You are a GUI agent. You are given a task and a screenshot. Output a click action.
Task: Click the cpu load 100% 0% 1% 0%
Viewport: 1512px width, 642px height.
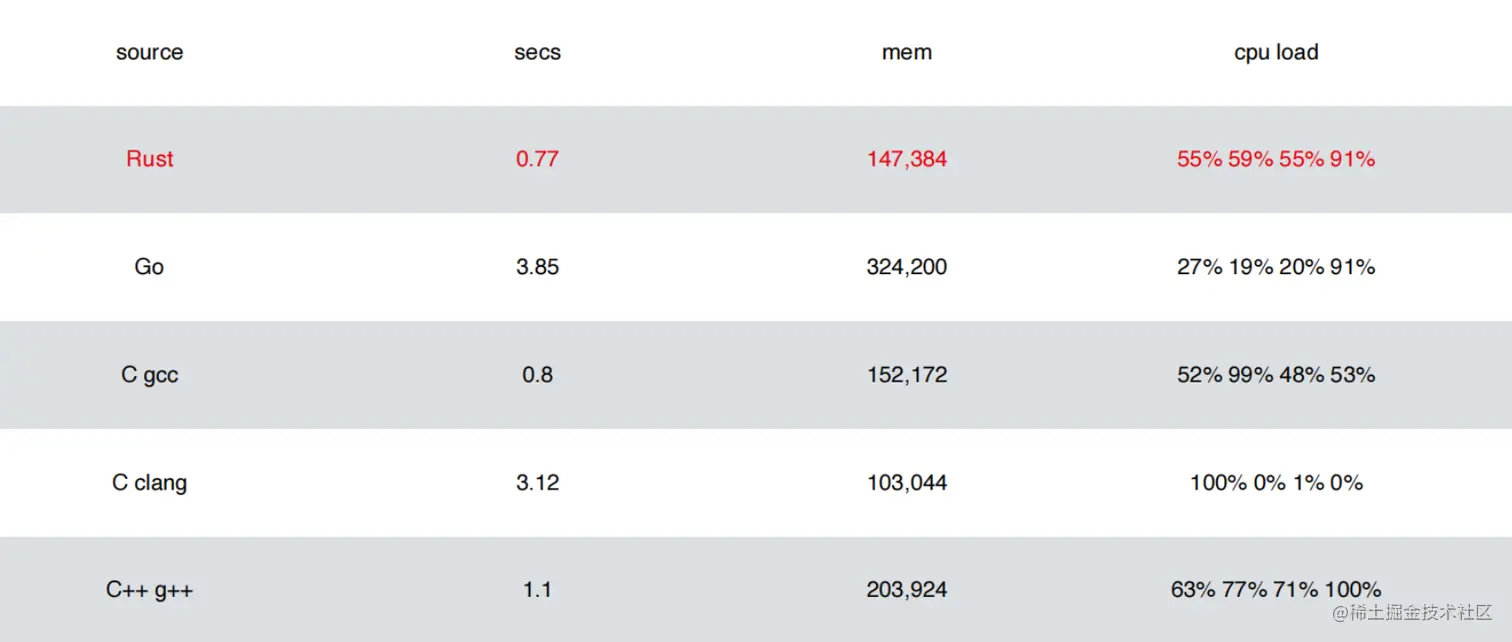1276,483
